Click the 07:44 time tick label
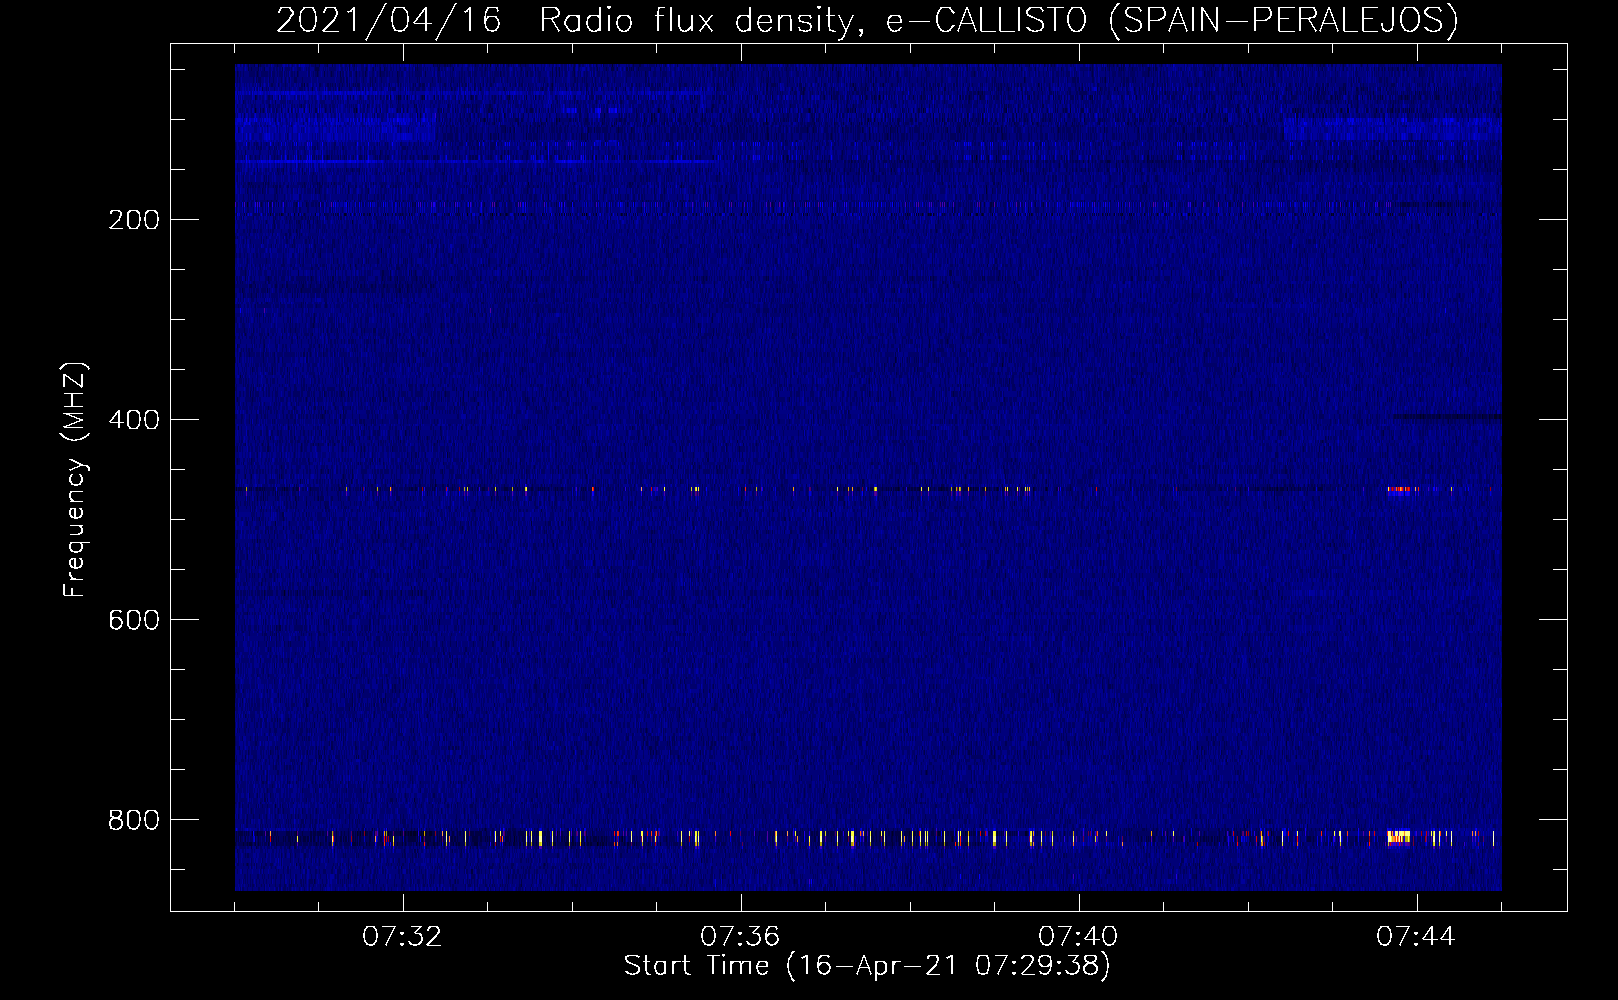The height and width of the screenshot is (1000, 1618). pyautogui.click(x=1416, y=937)
